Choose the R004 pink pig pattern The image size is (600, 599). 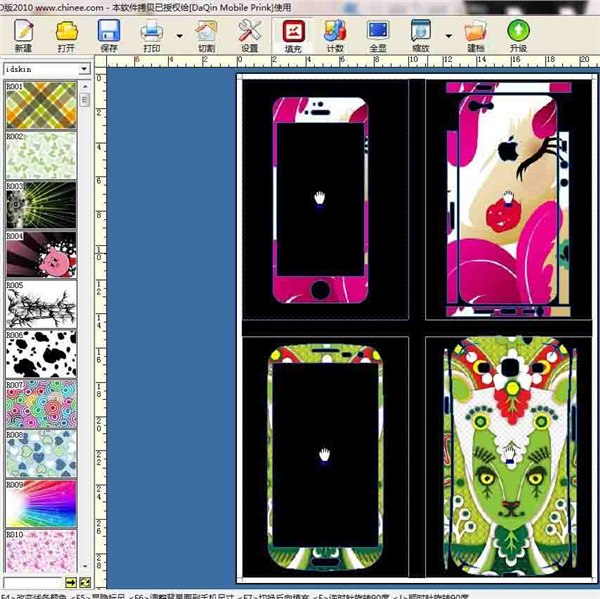coord(41,254)
